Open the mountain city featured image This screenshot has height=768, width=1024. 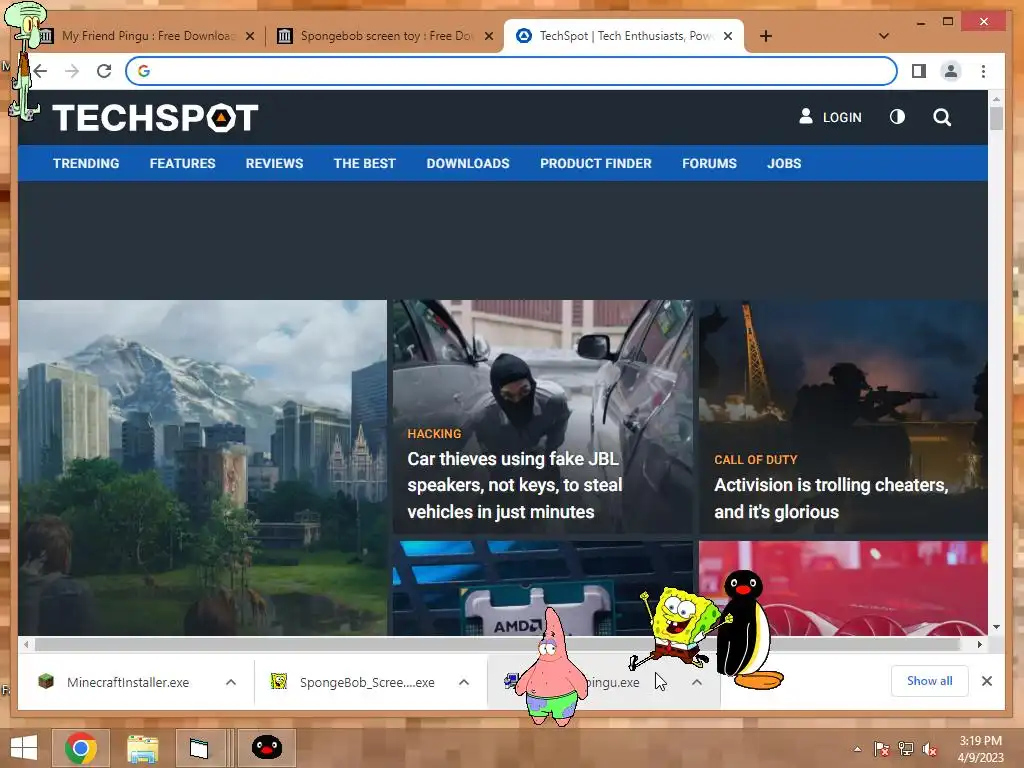(x=202, y=468)
